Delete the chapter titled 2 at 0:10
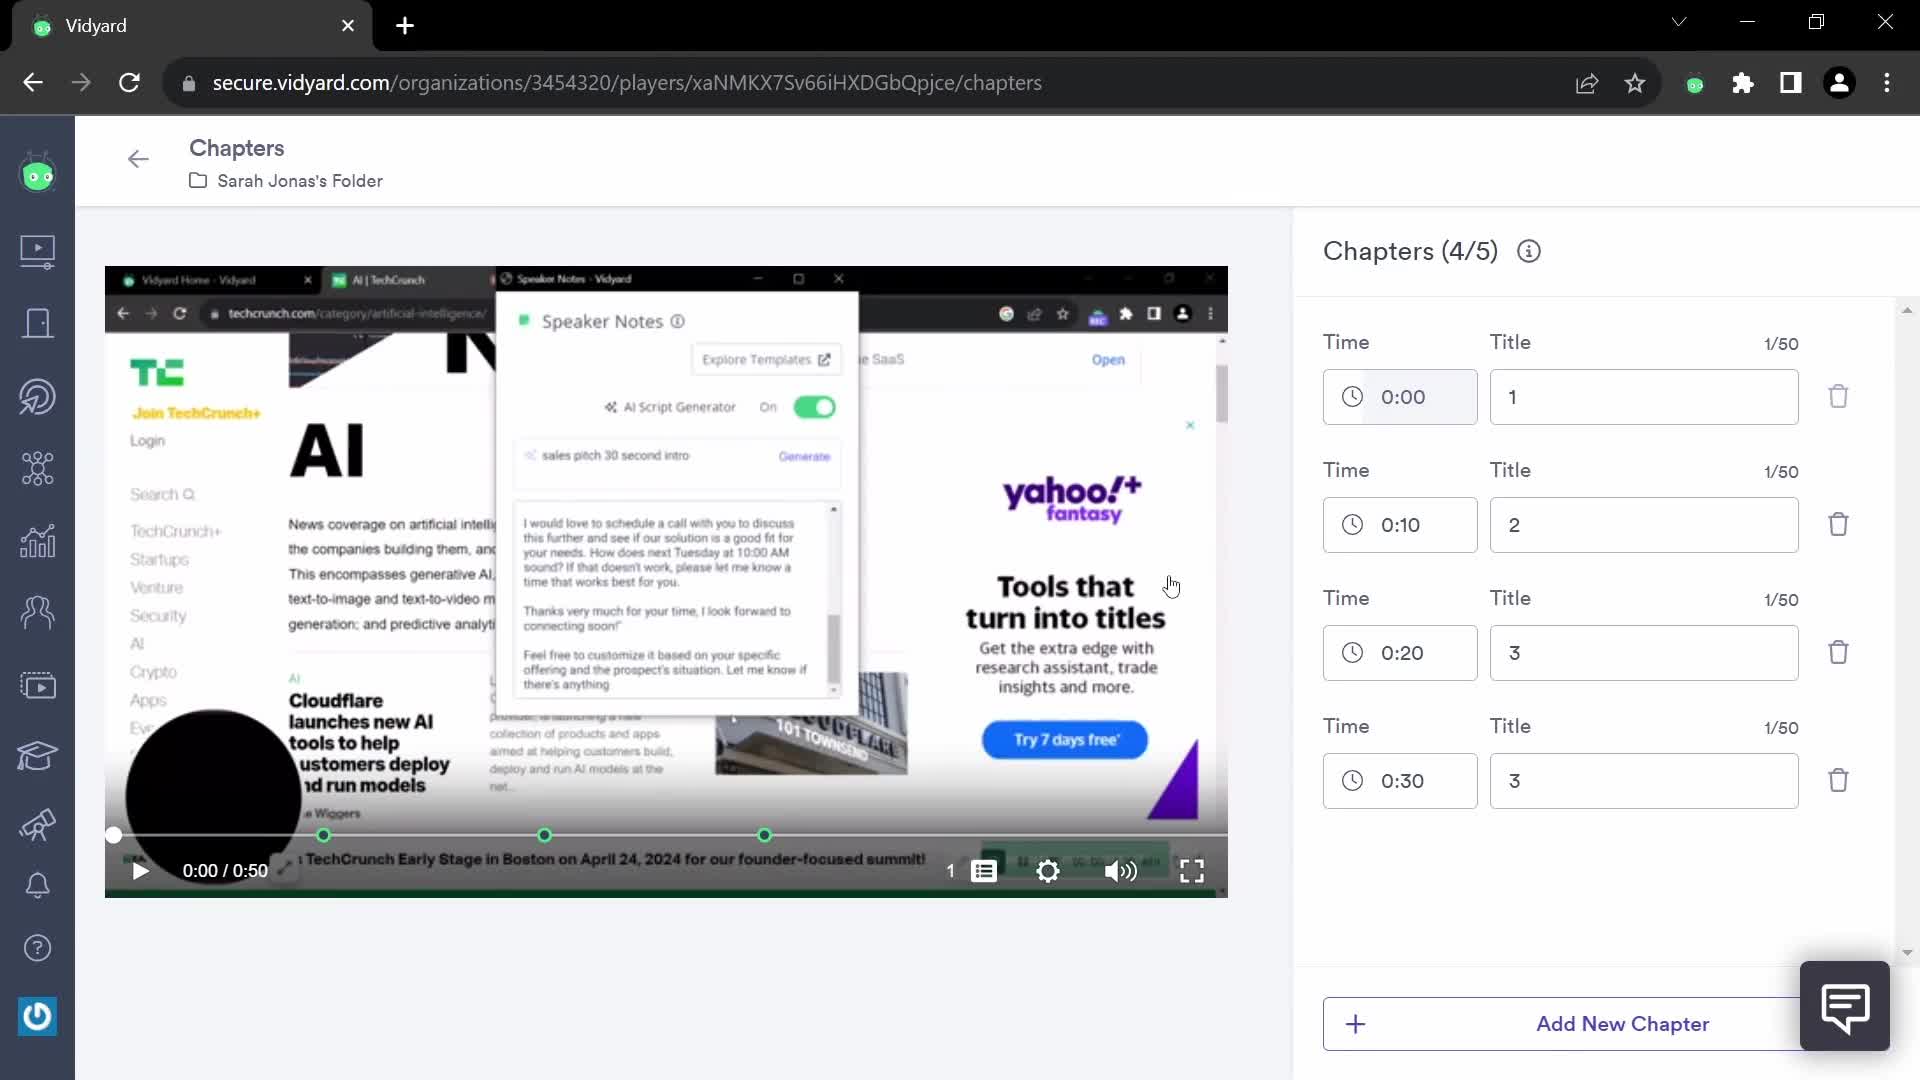The width and height of the screenshot is (1920, 1080). (1838, 525)
